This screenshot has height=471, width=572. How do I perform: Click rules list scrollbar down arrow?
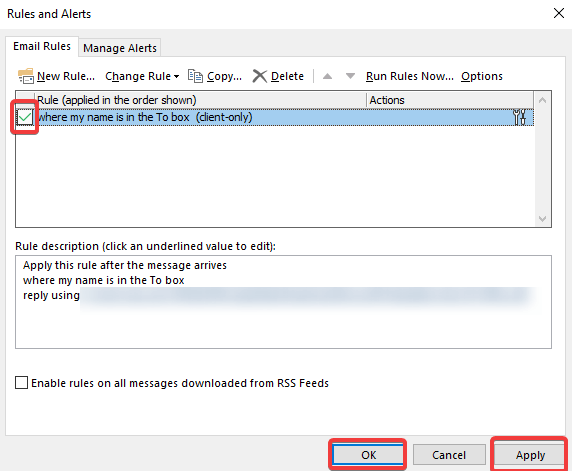coord(542,219)
